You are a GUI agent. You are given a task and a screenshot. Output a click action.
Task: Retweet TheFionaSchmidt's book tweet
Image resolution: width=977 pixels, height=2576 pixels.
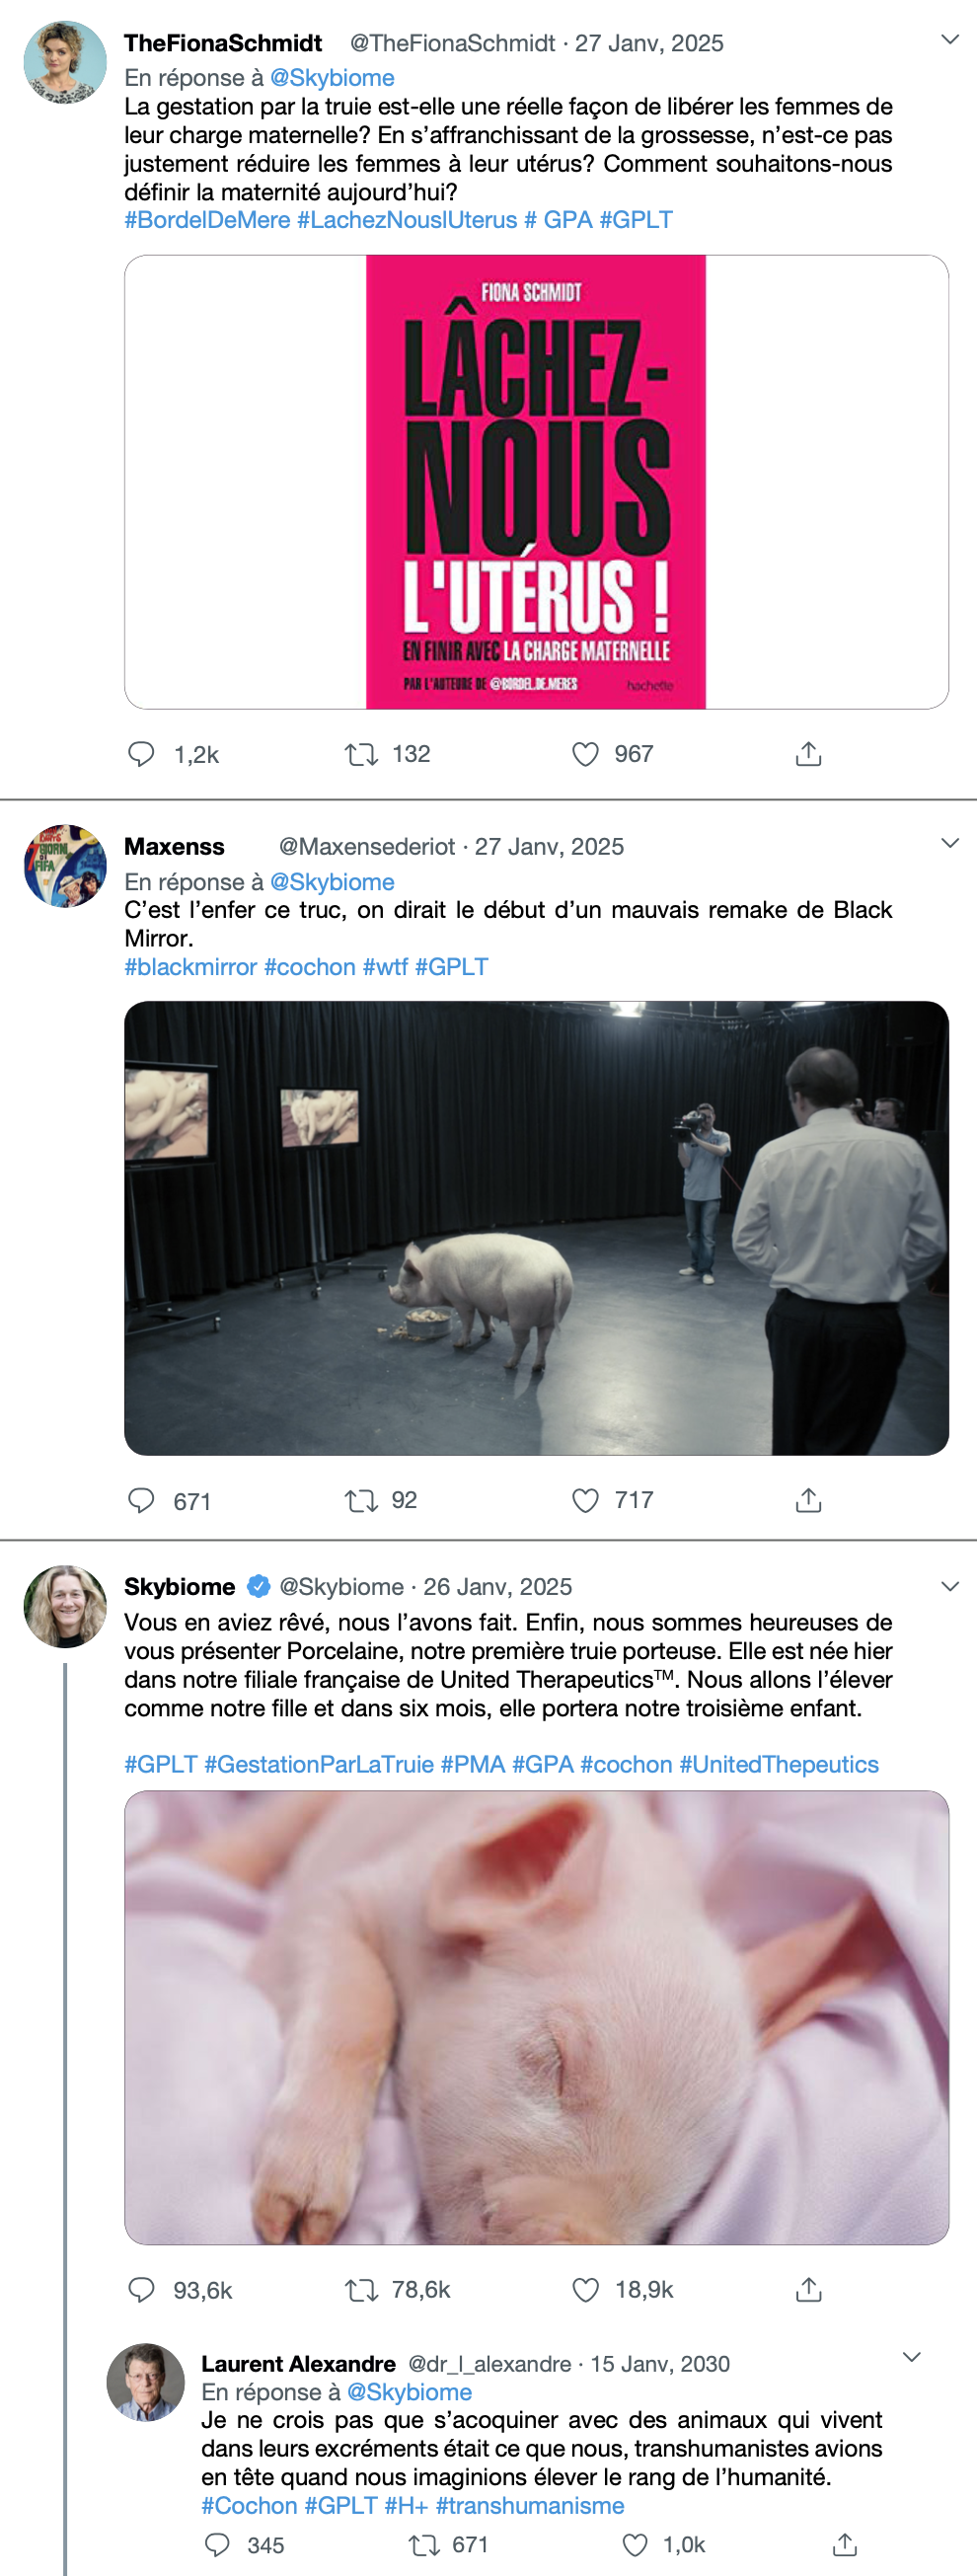point(361,754)
